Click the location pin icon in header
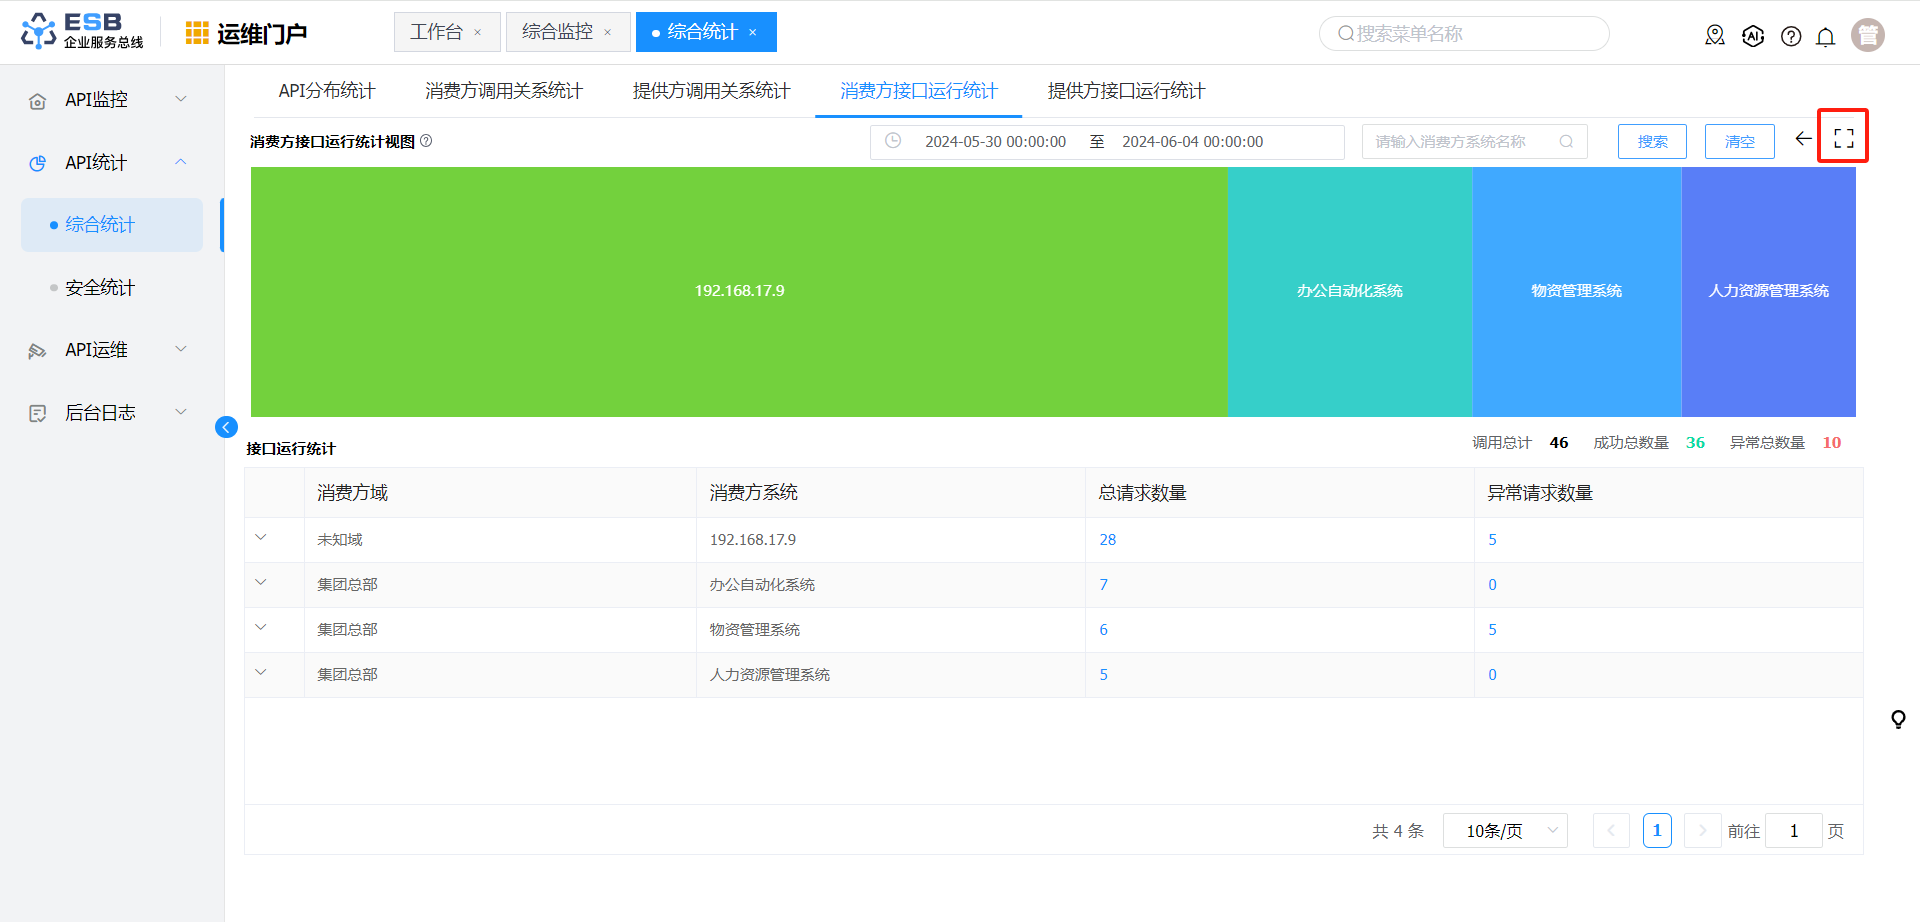Screen dimensions: 1920x922 click(1715, 36)
